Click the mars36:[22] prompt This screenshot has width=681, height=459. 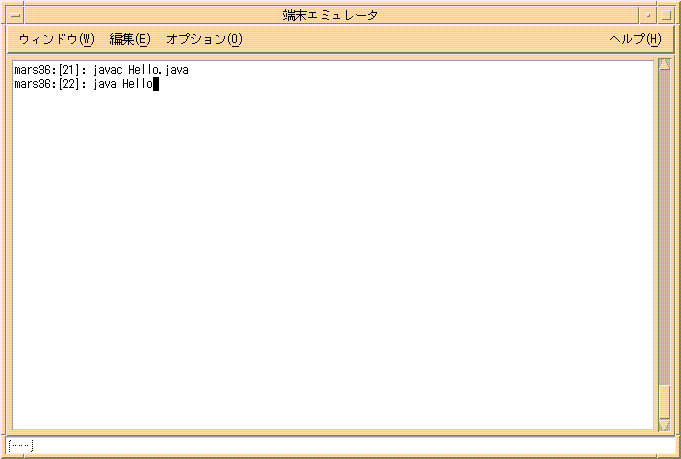tap(46, 85)
